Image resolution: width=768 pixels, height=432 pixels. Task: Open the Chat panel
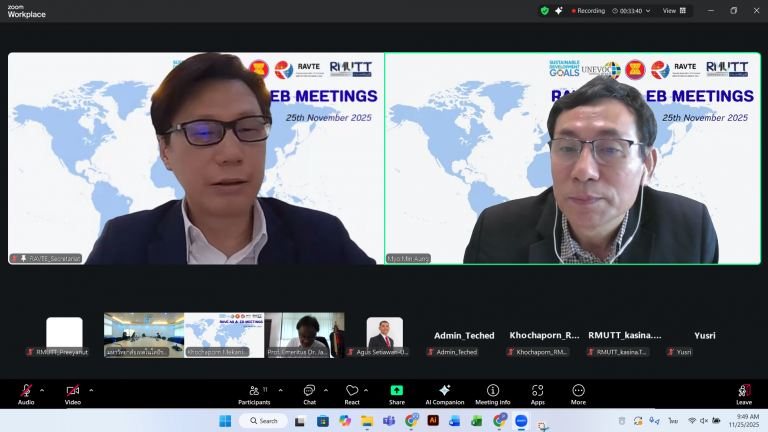309,393
